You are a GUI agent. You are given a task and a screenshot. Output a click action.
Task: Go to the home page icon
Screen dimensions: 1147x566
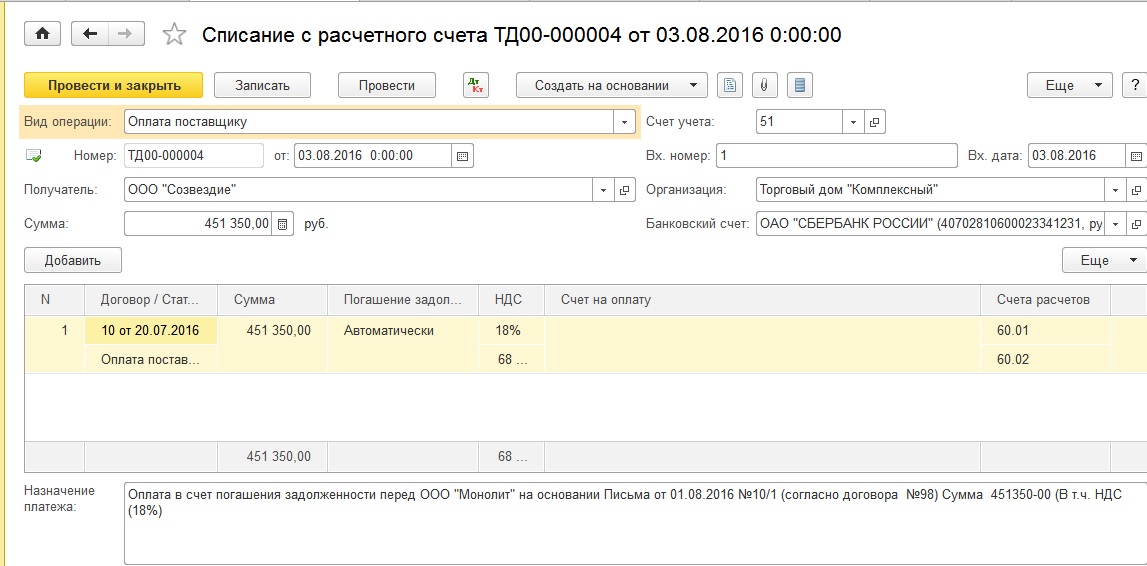(43, 34)
